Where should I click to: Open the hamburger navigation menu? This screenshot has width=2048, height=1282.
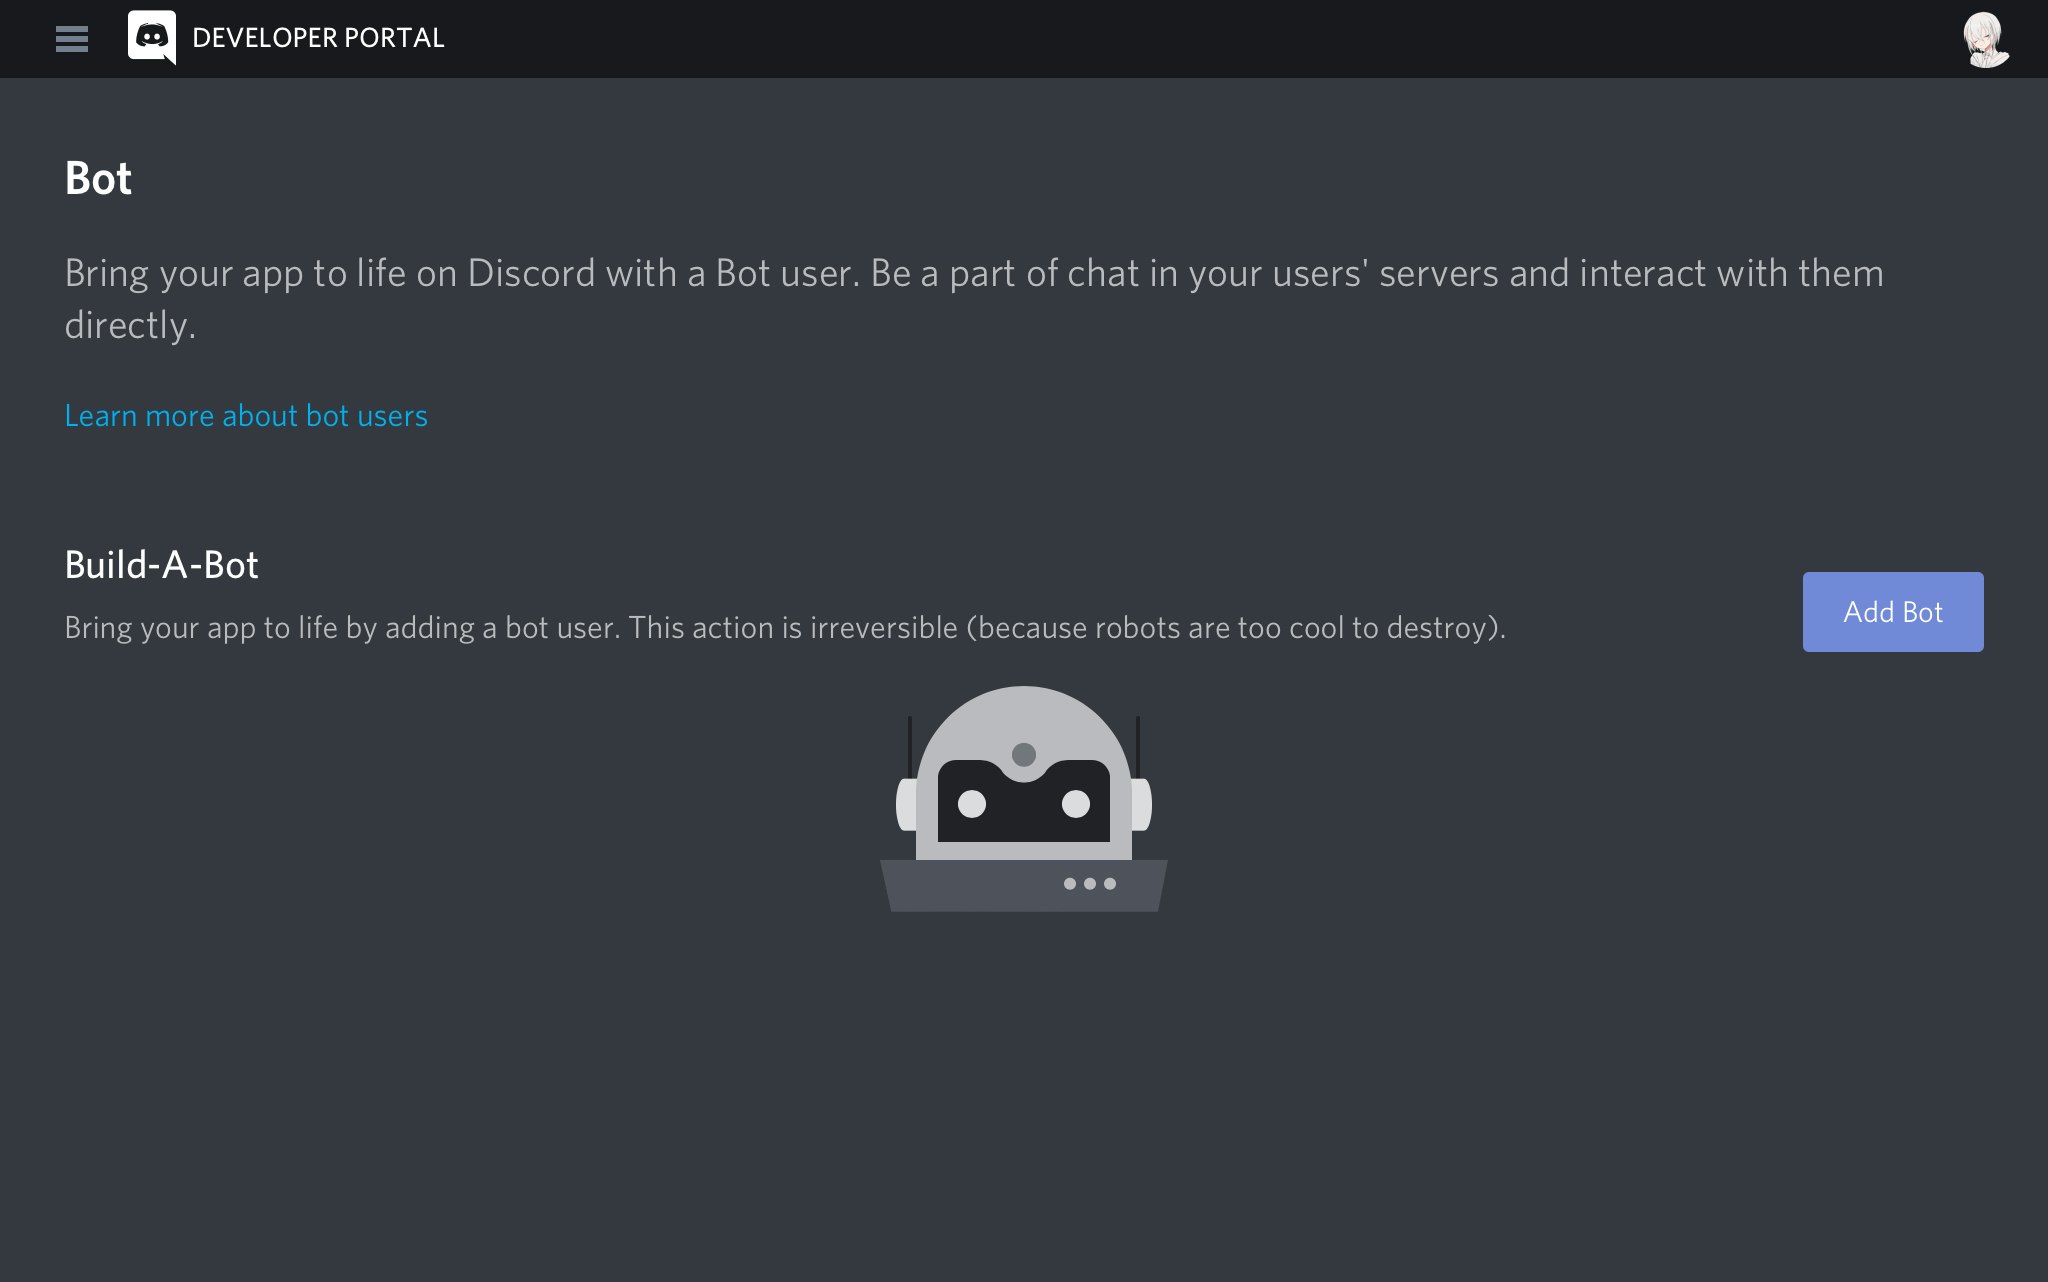[72, 39]
